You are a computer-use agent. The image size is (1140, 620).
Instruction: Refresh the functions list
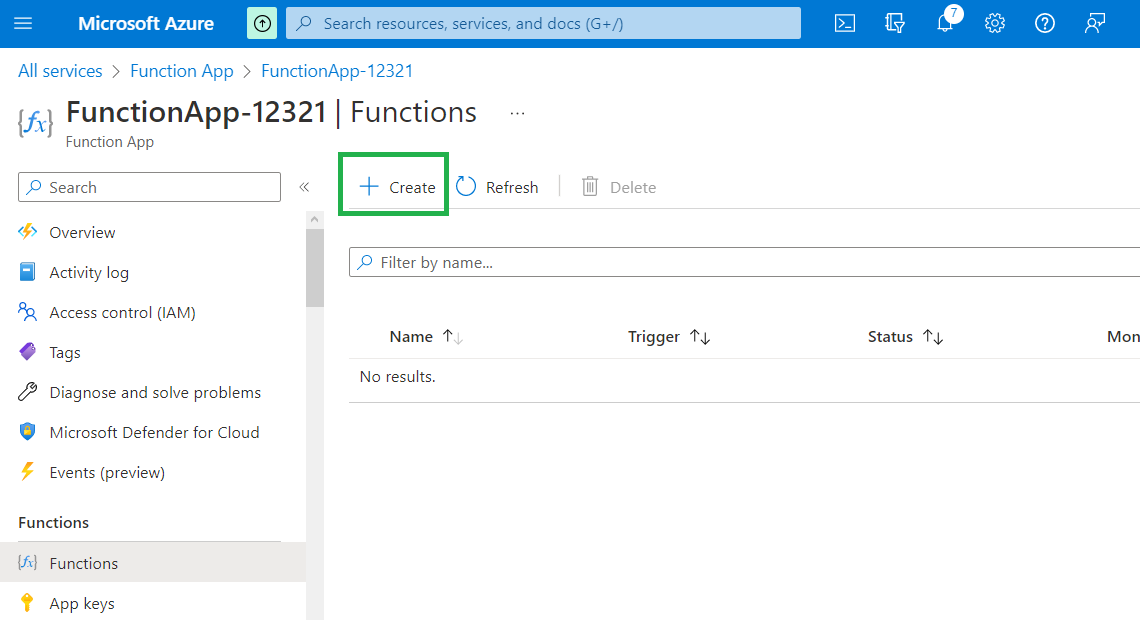coord(497,187)
